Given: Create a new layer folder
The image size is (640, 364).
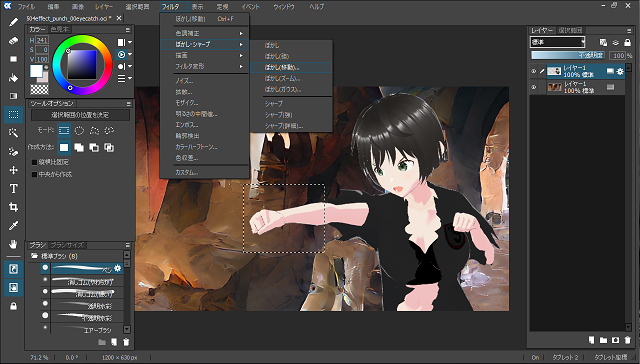Looking at the screenshot, I should (x=603, y=340).
